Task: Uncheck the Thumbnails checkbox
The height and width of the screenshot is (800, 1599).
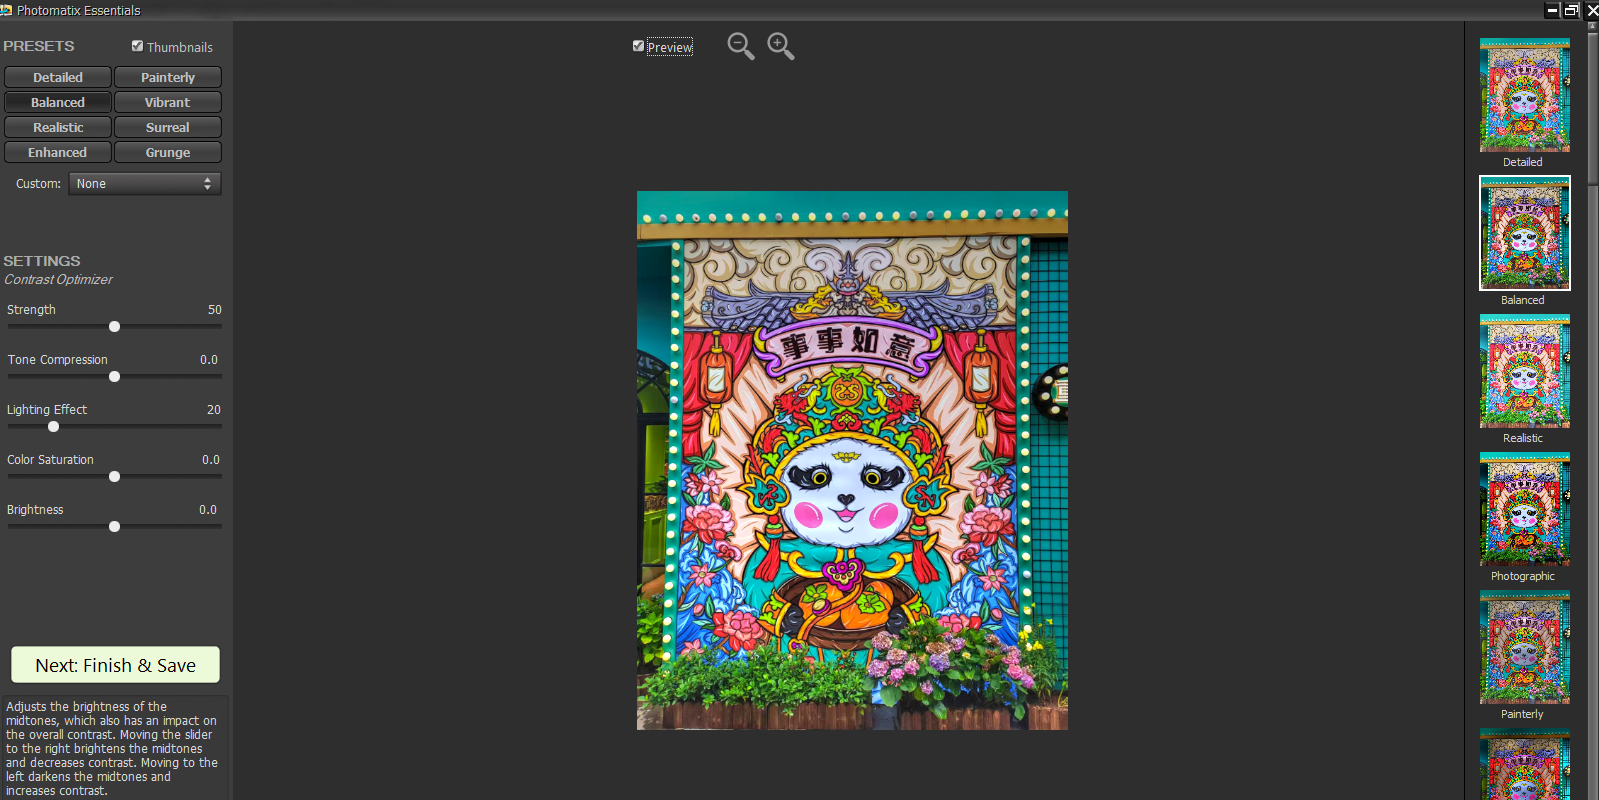Action: [x=138, y=46]
